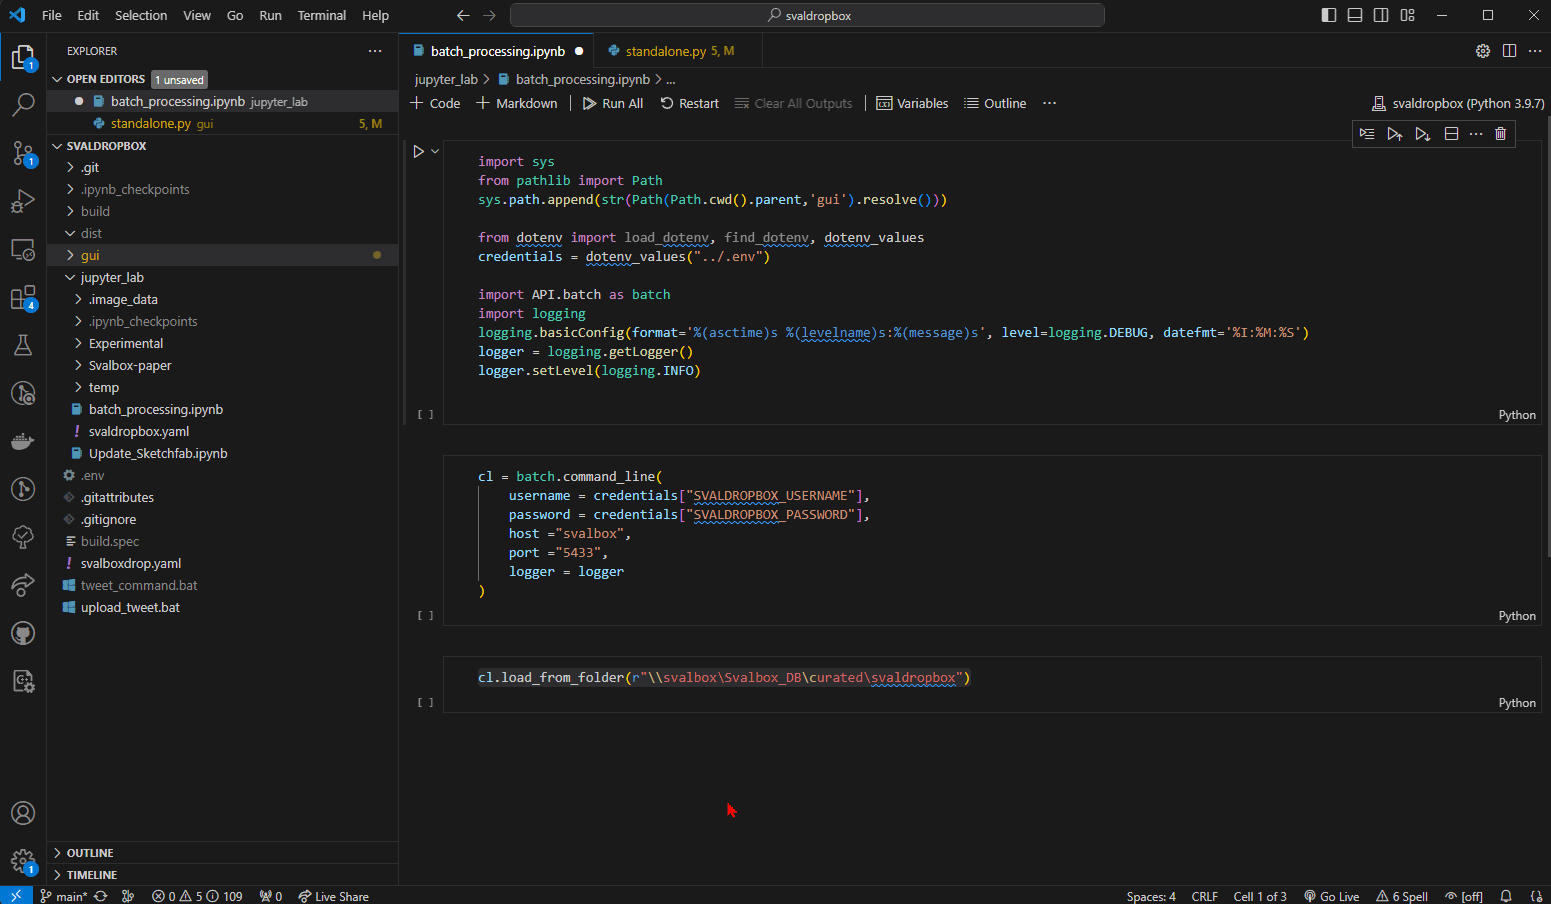This screenshot has height=904, width=1551.
Task: Expand the .git folder
Action: [222, 168]
